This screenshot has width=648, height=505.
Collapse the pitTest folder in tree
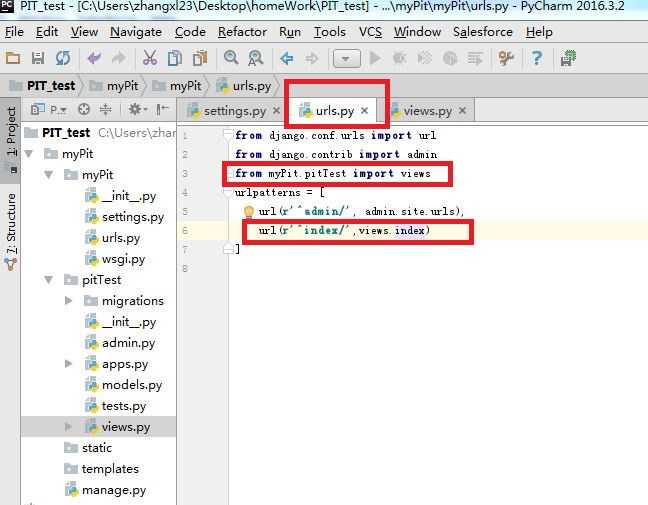pyautogui.click(x=48, y=280)
